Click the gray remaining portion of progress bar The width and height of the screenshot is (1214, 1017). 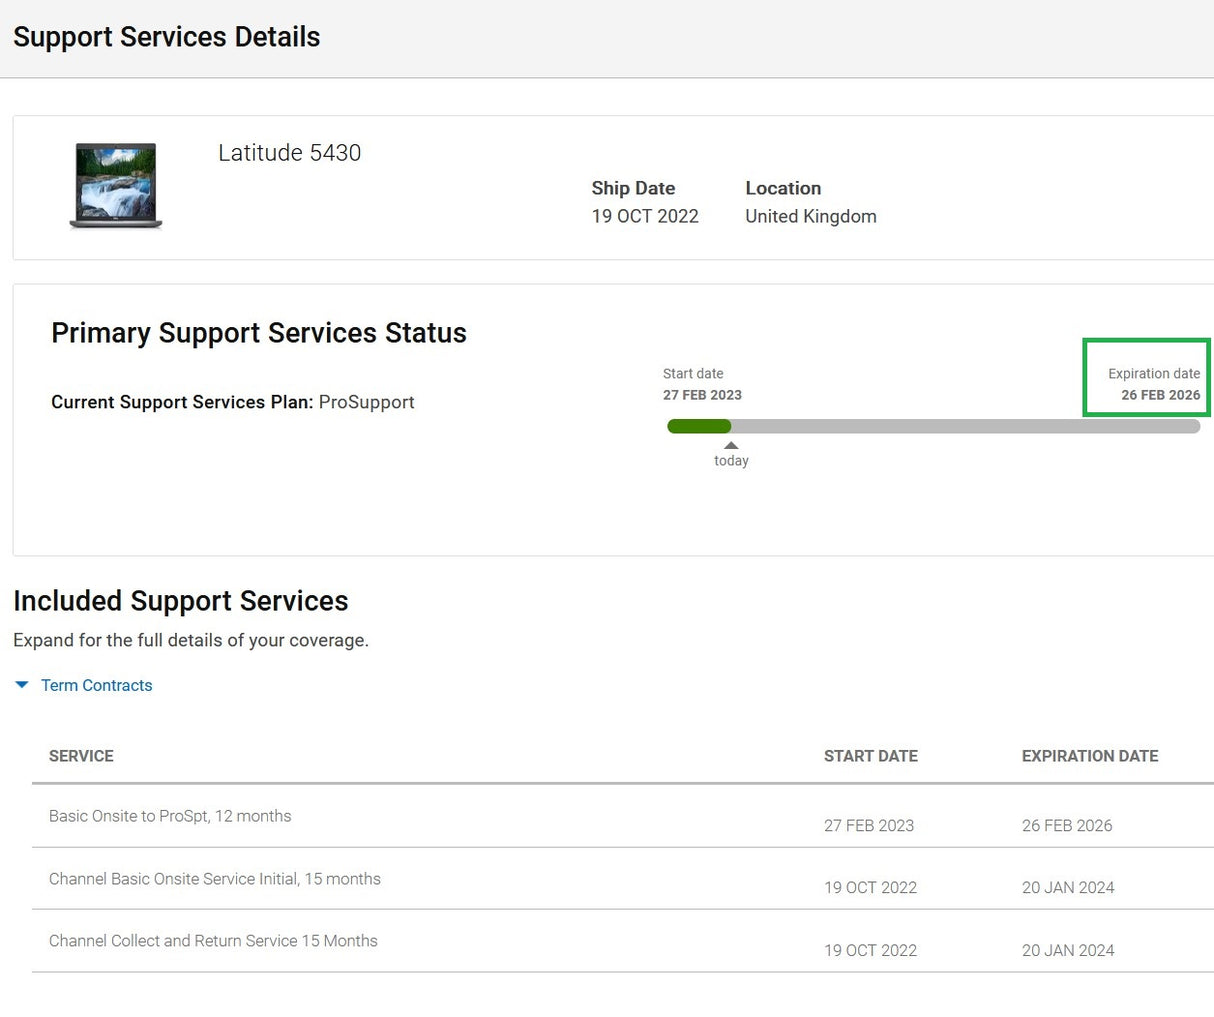click(x=964, y=427)
